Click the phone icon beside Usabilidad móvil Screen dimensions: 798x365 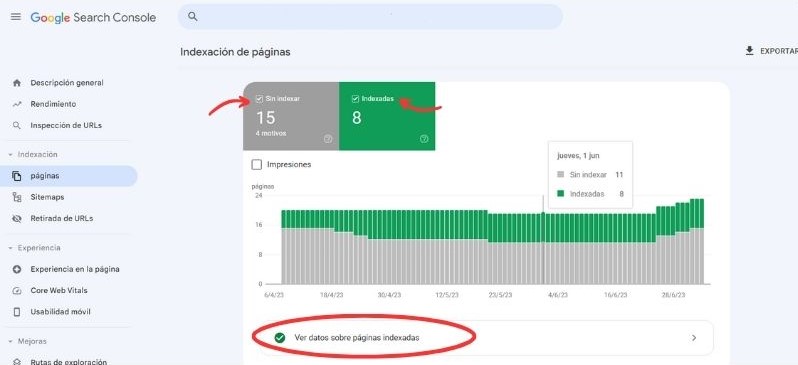pyautogui.click(x=17, y=312)
